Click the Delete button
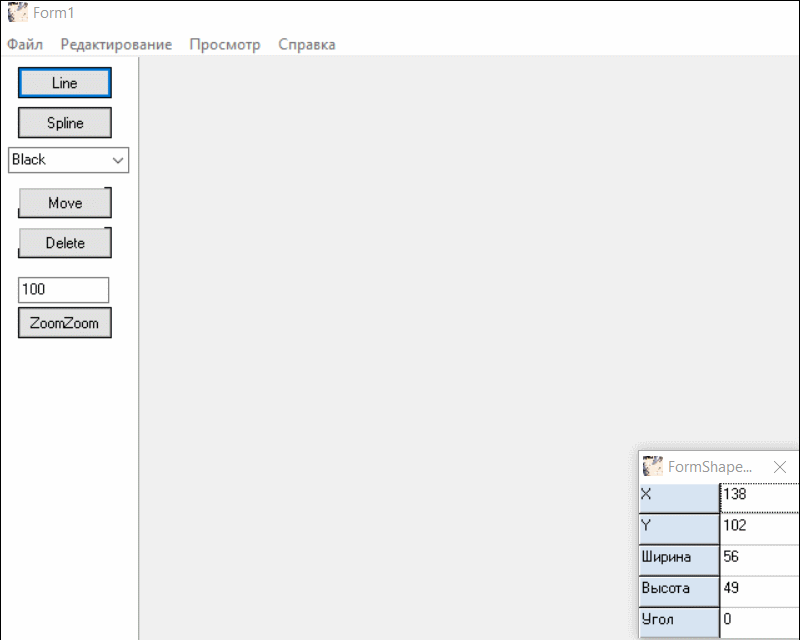Image resolution: width=800 pixels, height=640 pixels. coord(65,242)
